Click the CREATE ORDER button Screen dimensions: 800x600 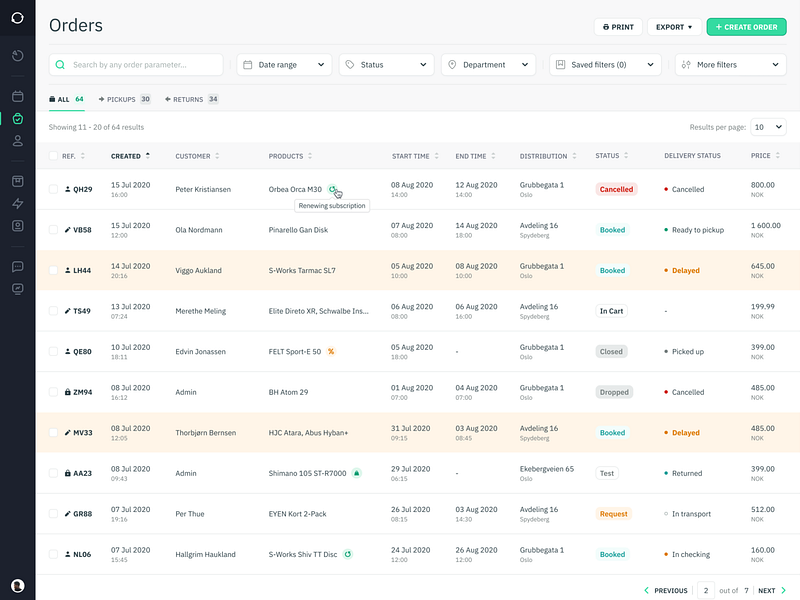click(x=746, y=27)
